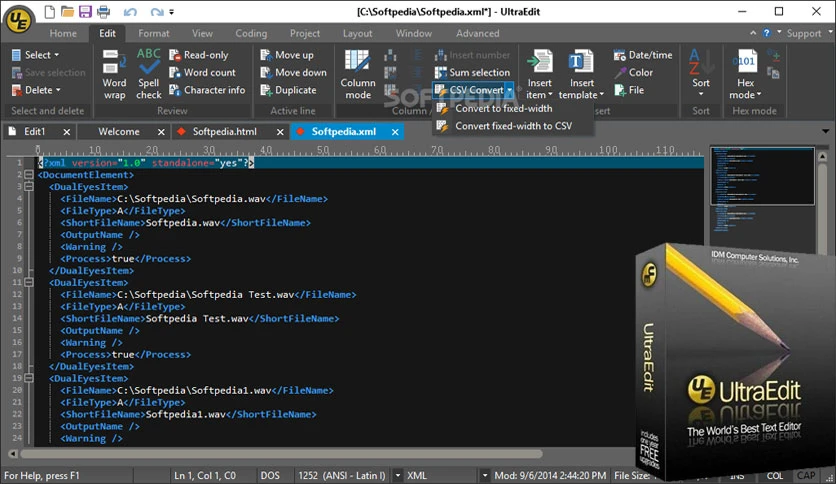The width and height of the screenshot is (836, 484).
Task: Close the Welcome tab
Action: [161, 132]
